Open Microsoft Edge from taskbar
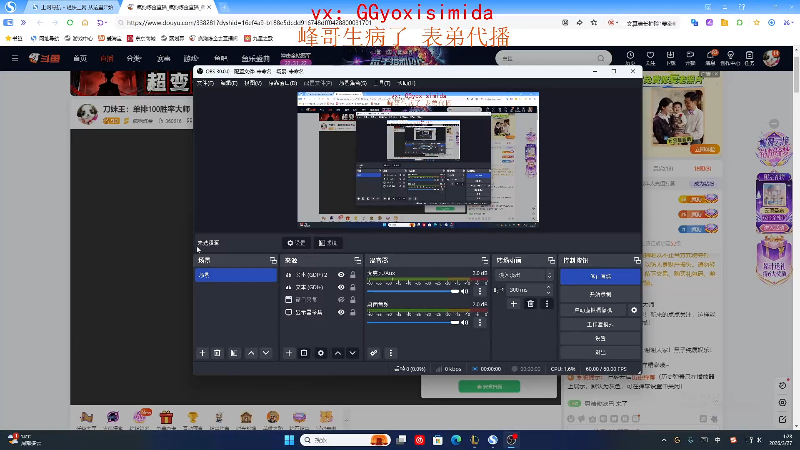The image size is (800, 450). click(x=456, y=440)
